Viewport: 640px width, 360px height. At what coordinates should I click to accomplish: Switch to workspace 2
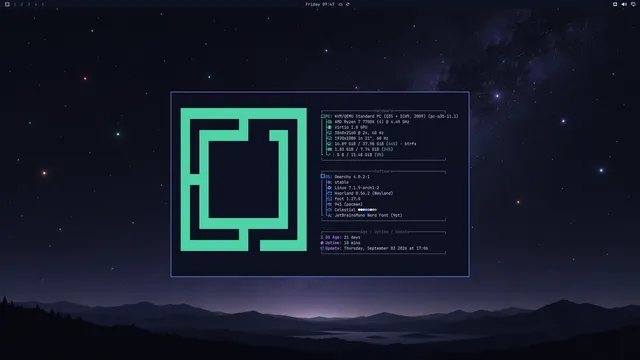22,4
